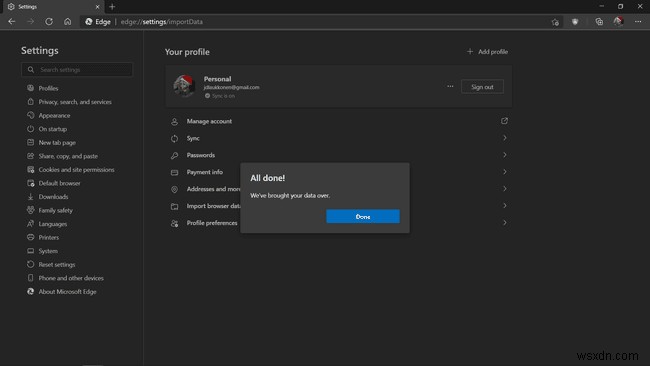Click the Sync circular arrows icon

pyautogui.click(x=175, y=138)
